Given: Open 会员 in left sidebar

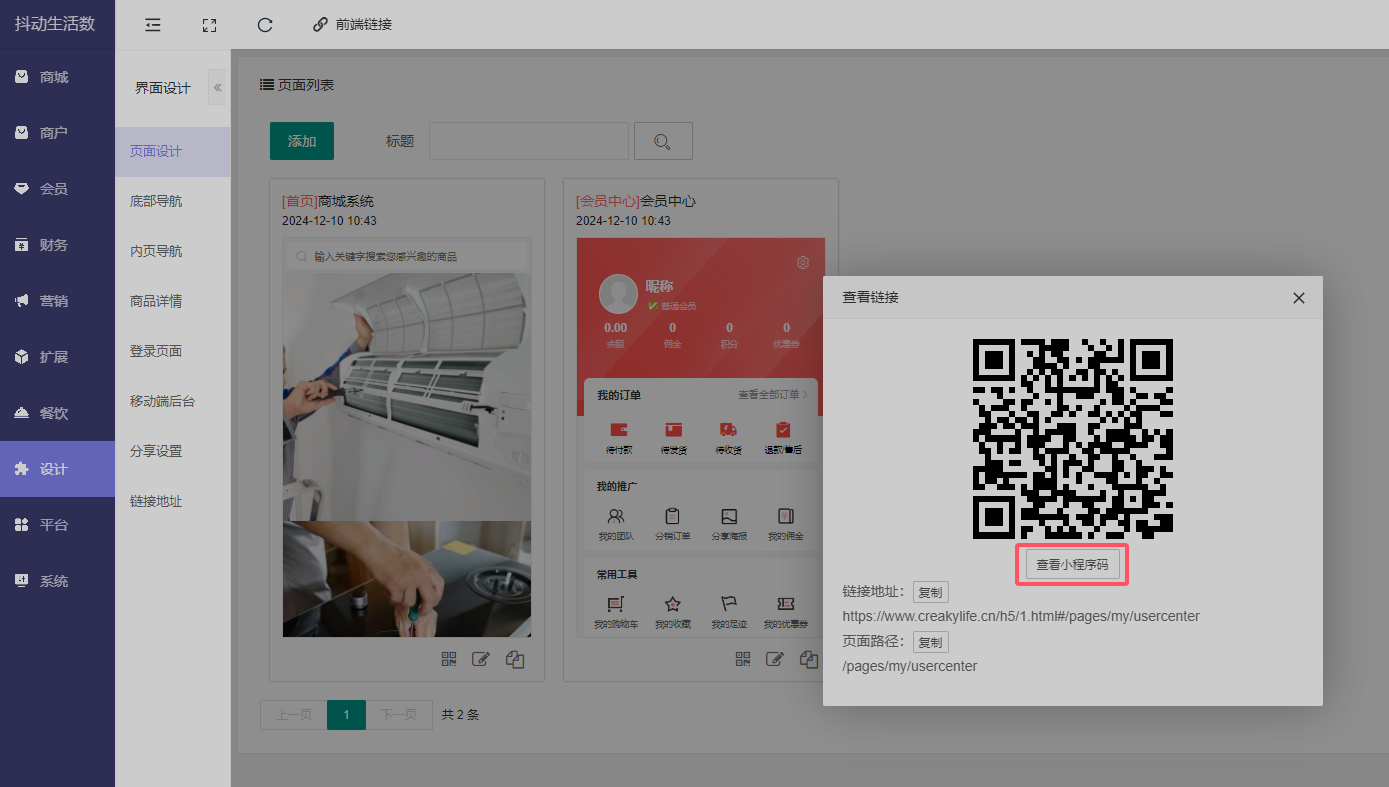Looking at the screenshot, I should coord(57,189).
